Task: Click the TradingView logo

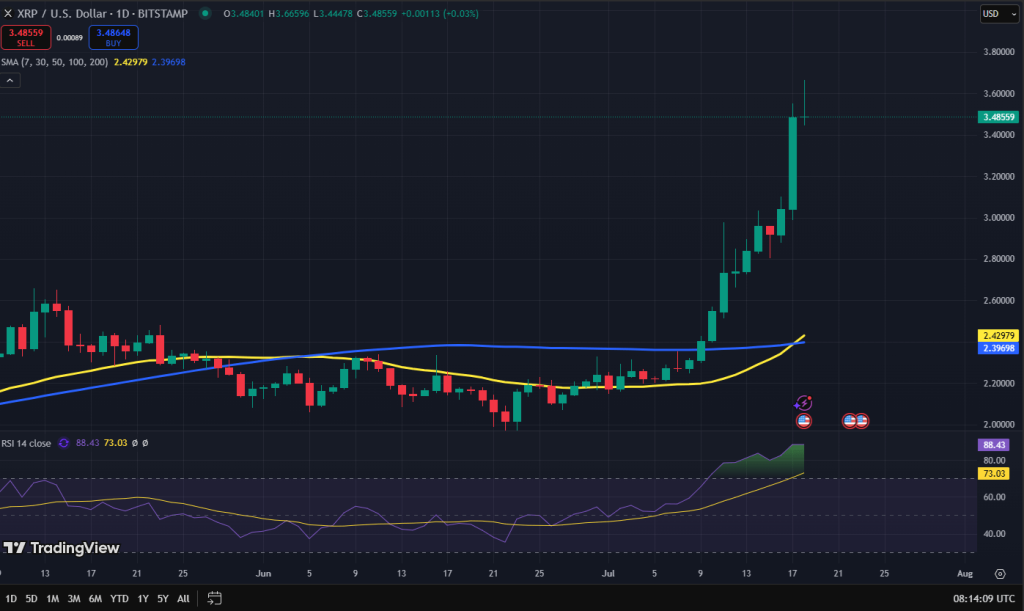Action: [61, 548]
